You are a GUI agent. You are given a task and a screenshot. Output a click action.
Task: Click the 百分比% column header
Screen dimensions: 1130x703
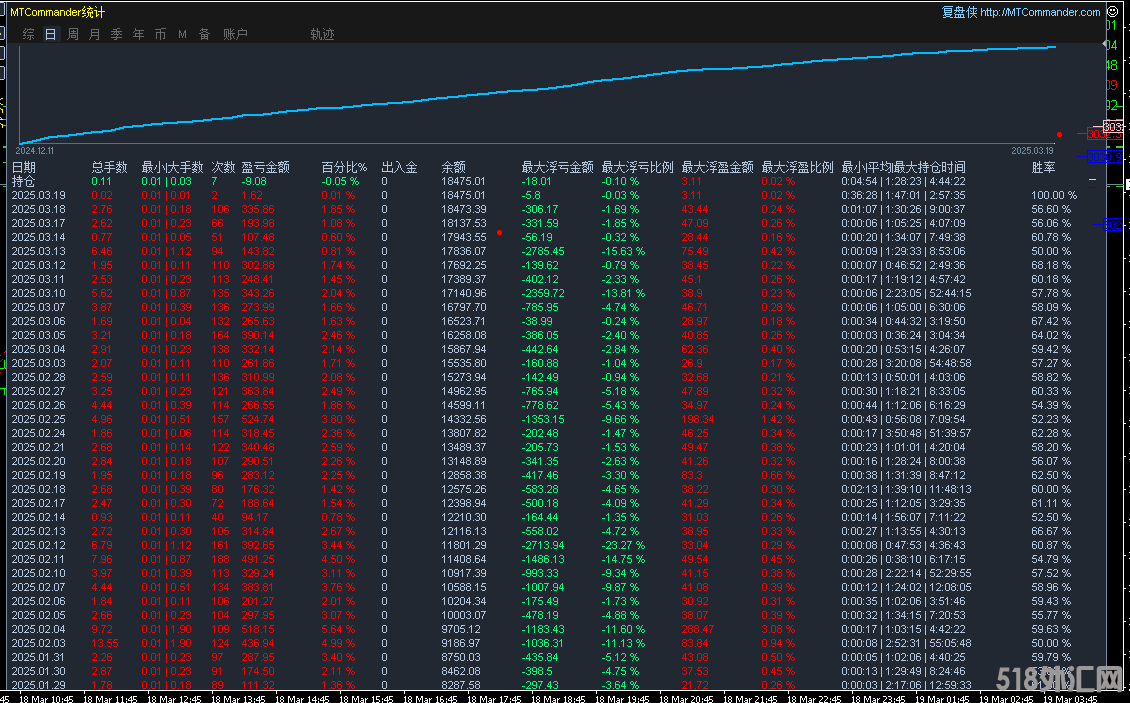pos(344,167)
